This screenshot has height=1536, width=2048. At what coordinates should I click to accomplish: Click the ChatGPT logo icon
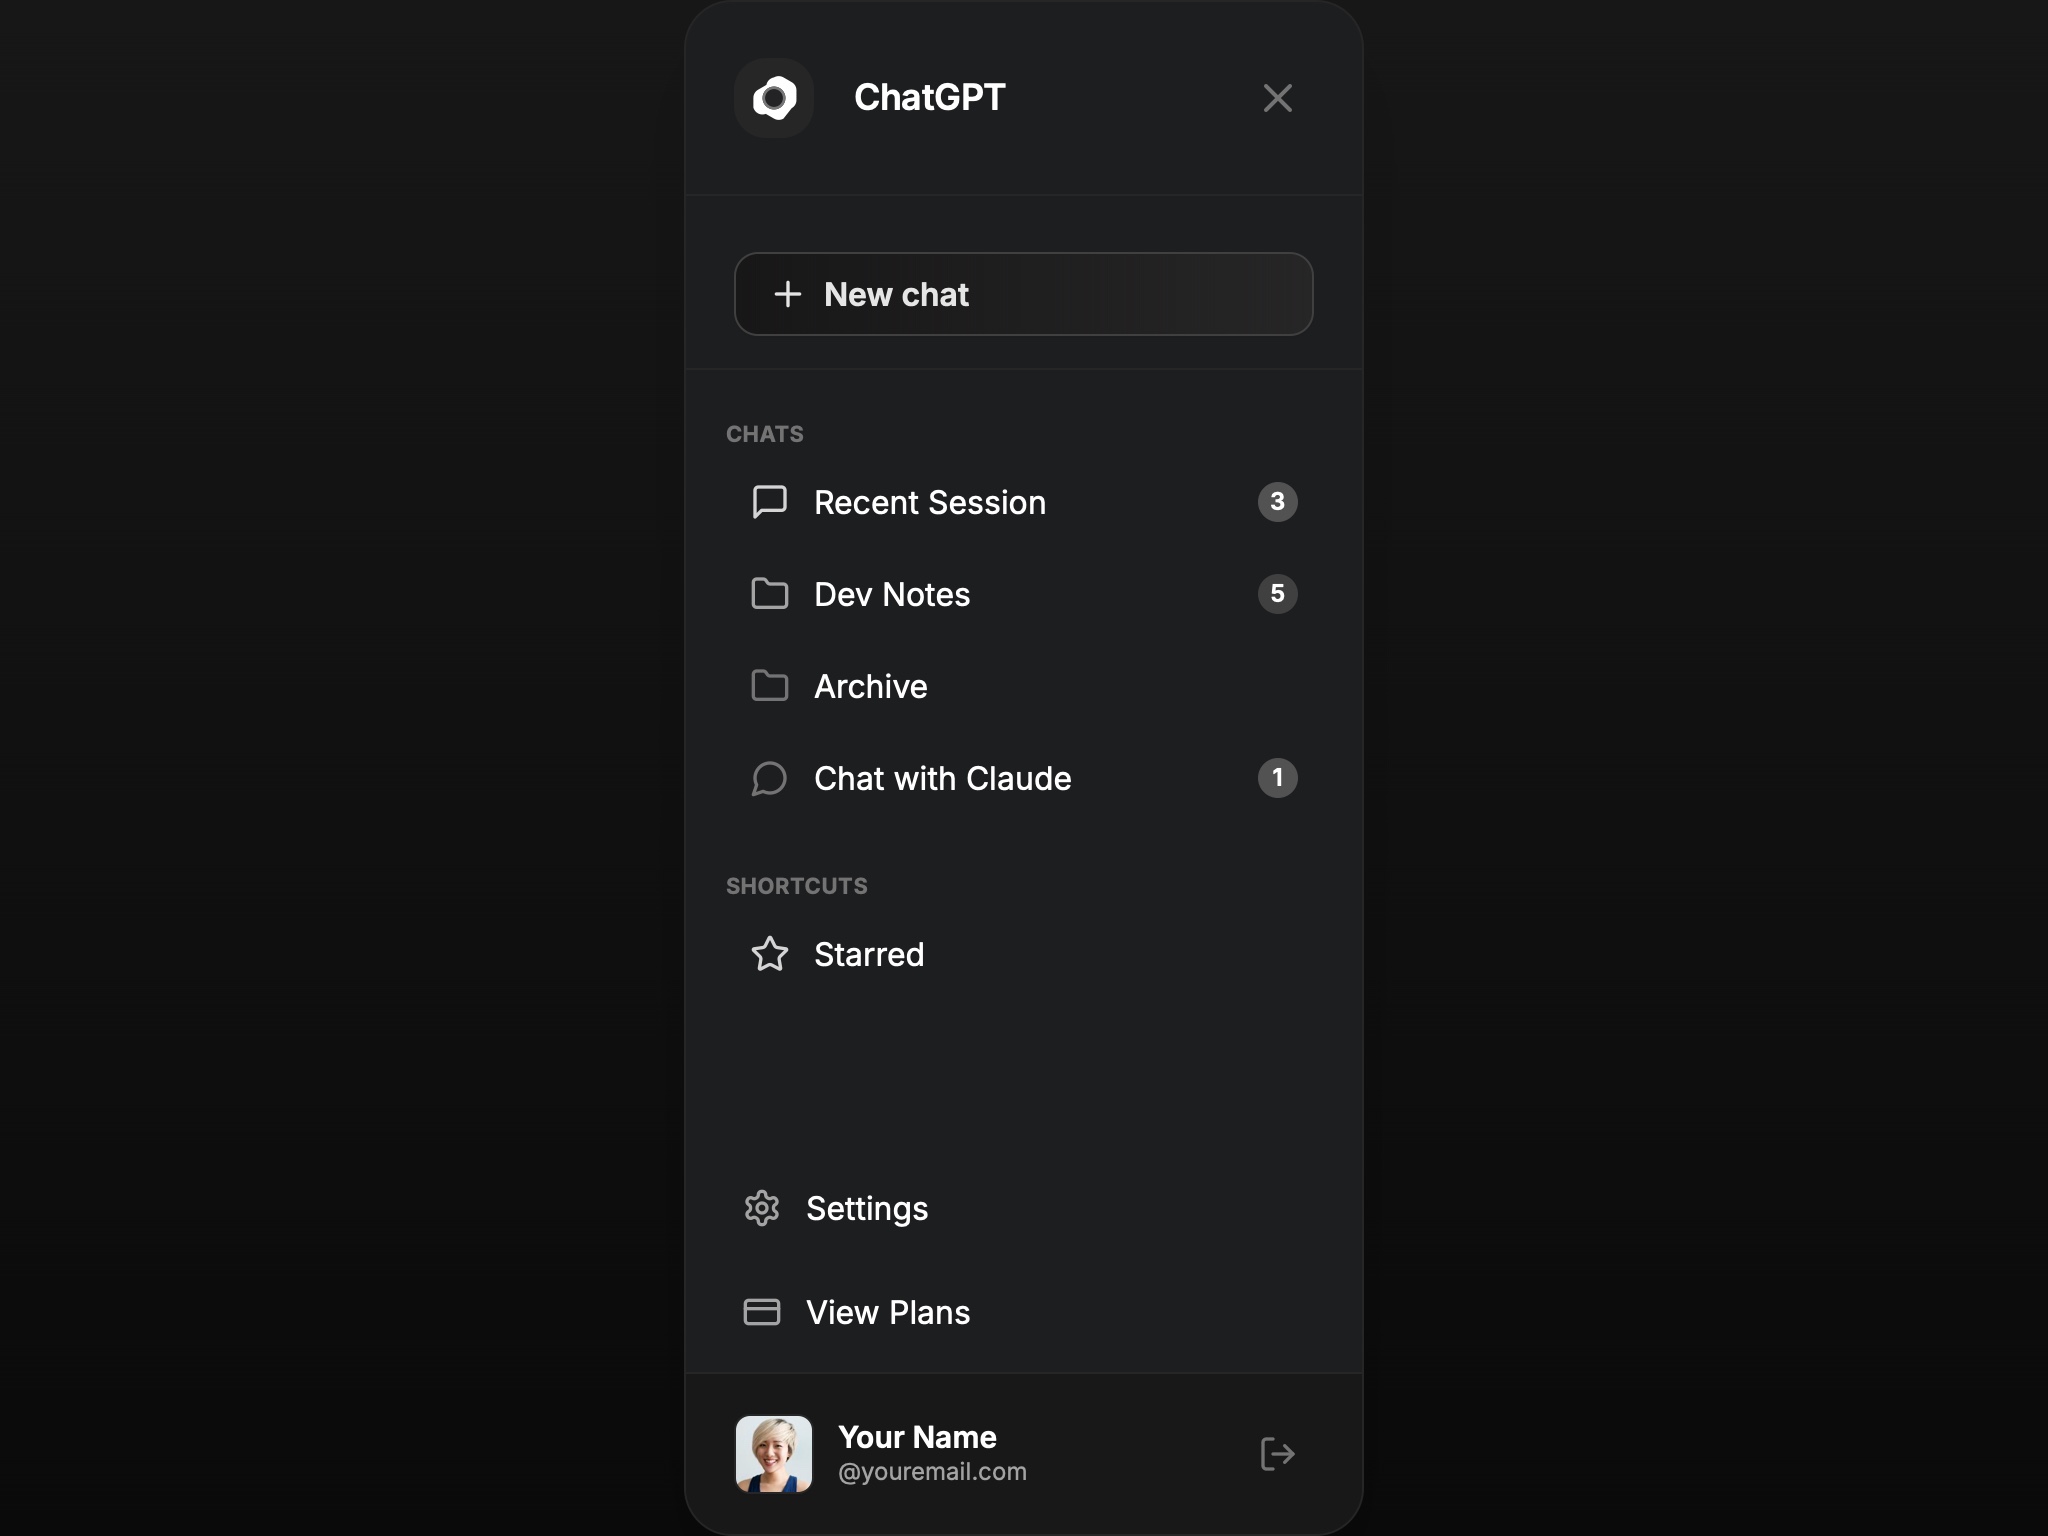(x=774, y=97)
